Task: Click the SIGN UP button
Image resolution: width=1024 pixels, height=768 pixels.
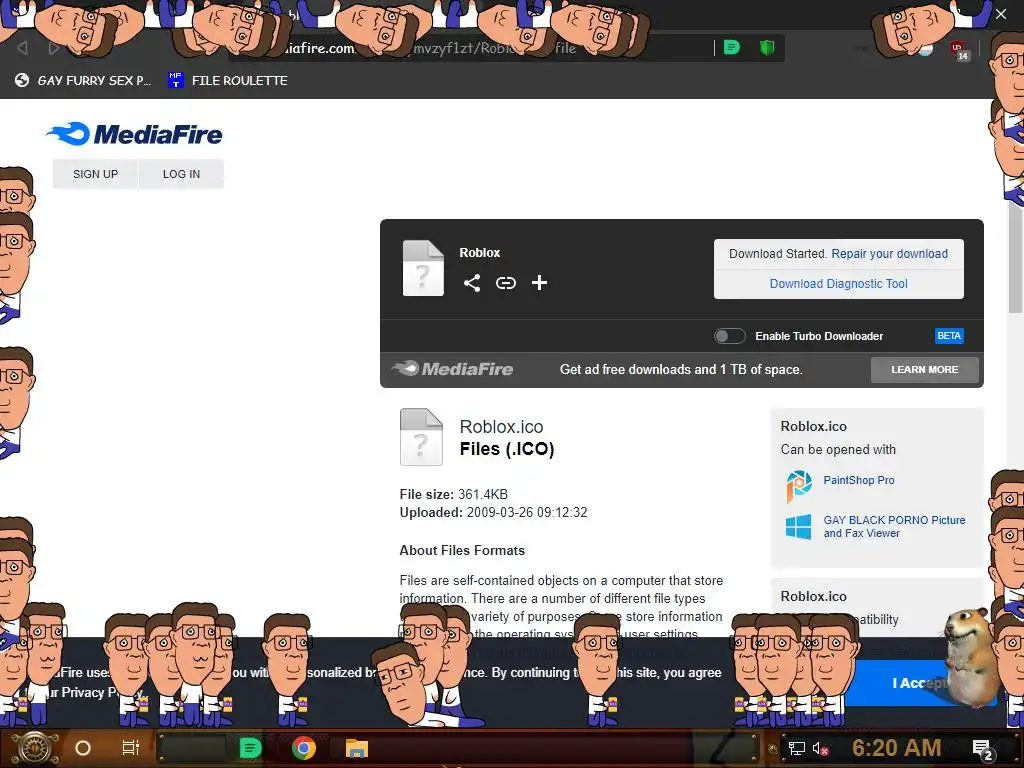Action: point(95,174)
